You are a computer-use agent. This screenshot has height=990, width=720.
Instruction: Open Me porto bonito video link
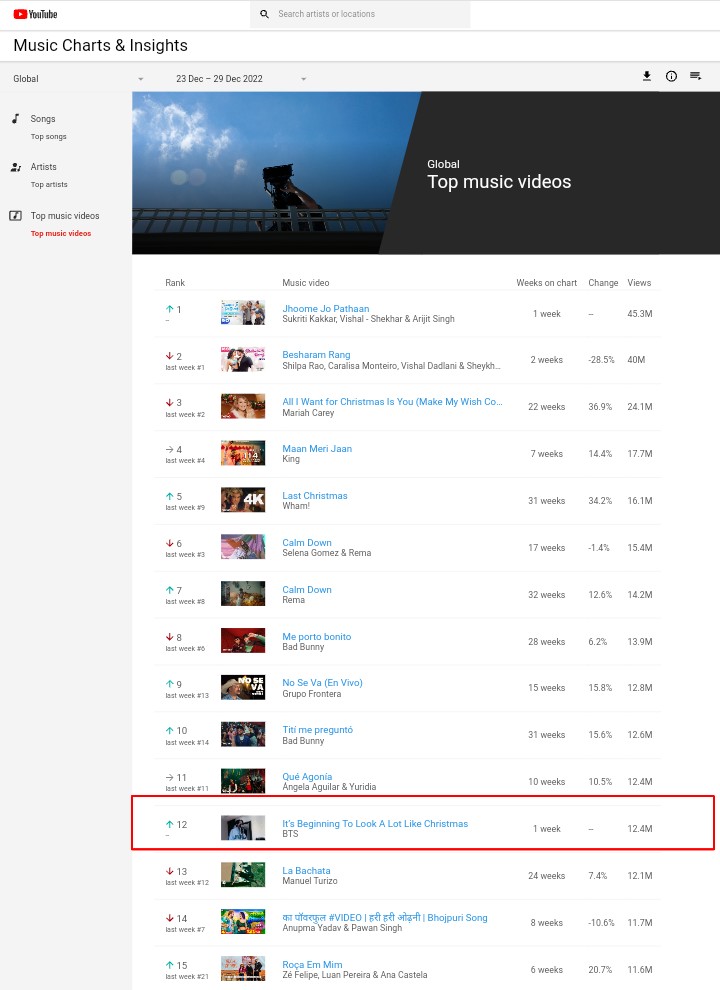[317, 636]
